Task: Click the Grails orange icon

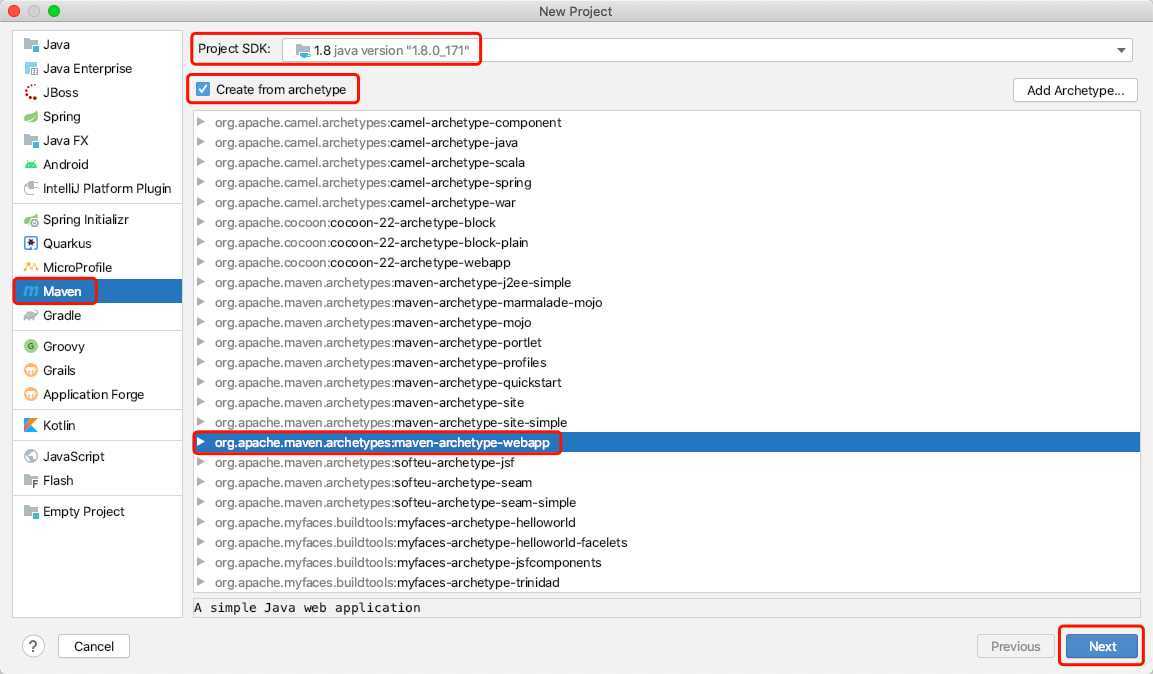Action: (x=31, y=370)
